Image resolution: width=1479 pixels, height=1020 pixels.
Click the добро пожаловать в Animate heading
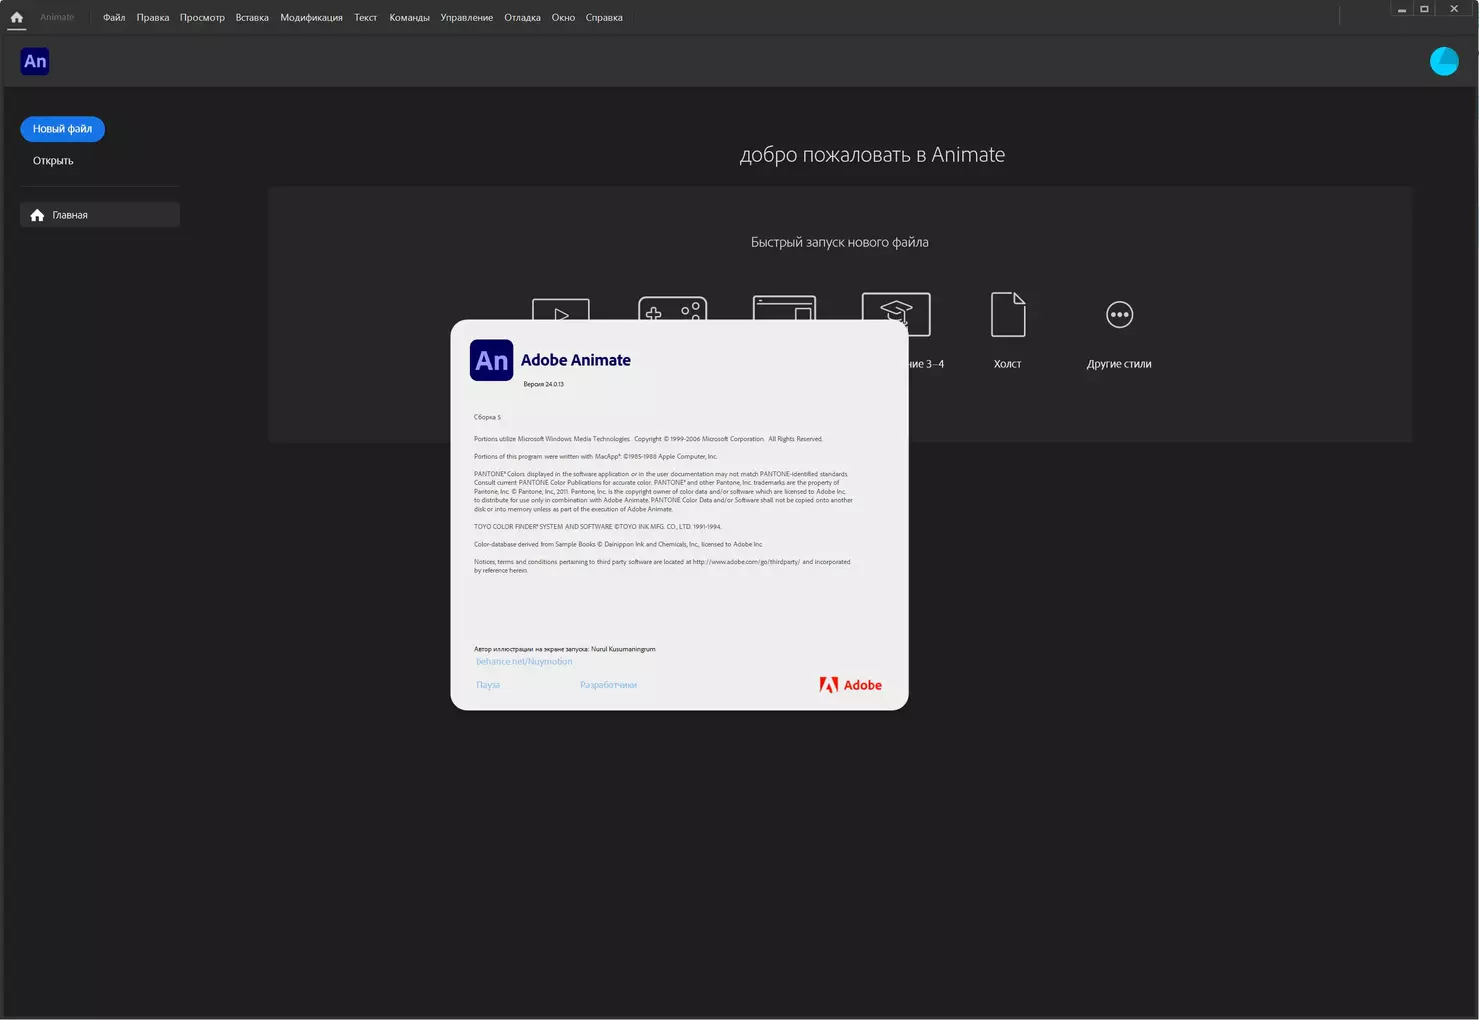(872, 155)
